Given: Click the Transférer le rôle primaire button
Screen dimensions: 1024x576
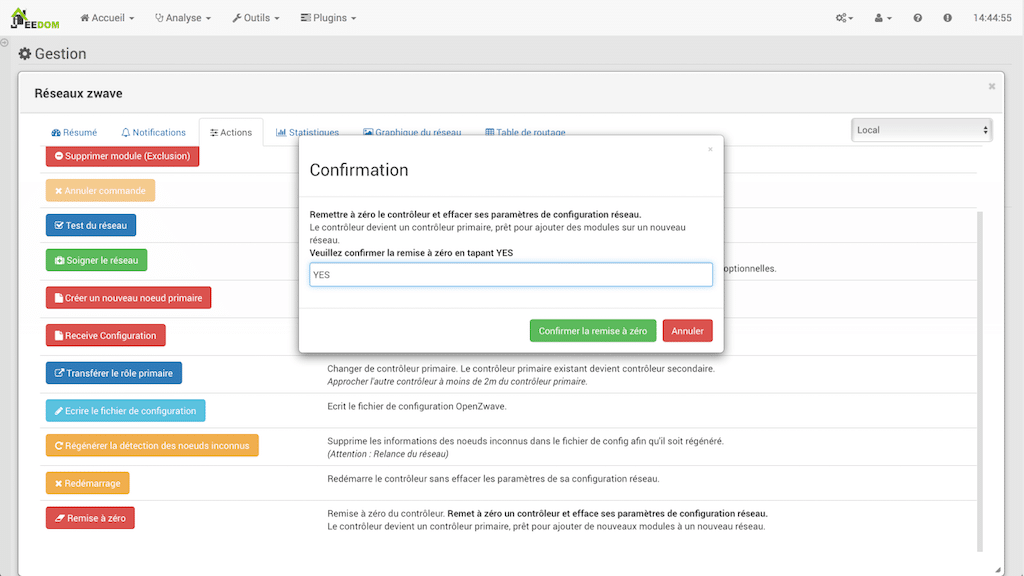Looking at the screenshot, I should tap(113, 373).
